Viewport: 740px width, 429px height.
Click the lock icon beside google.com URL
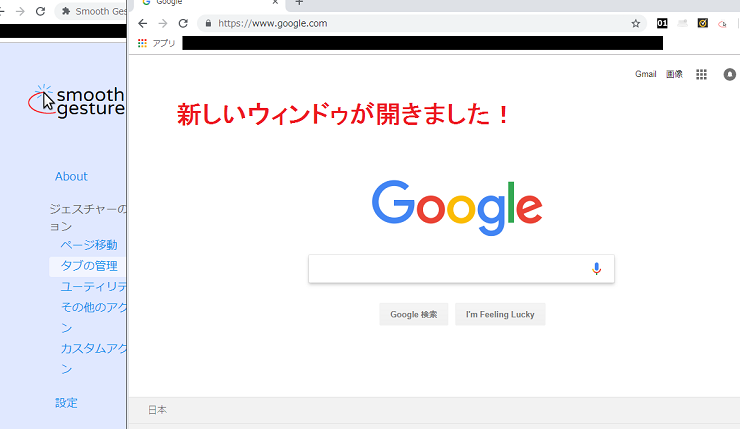pyautogui.click(x=208, y=23)
